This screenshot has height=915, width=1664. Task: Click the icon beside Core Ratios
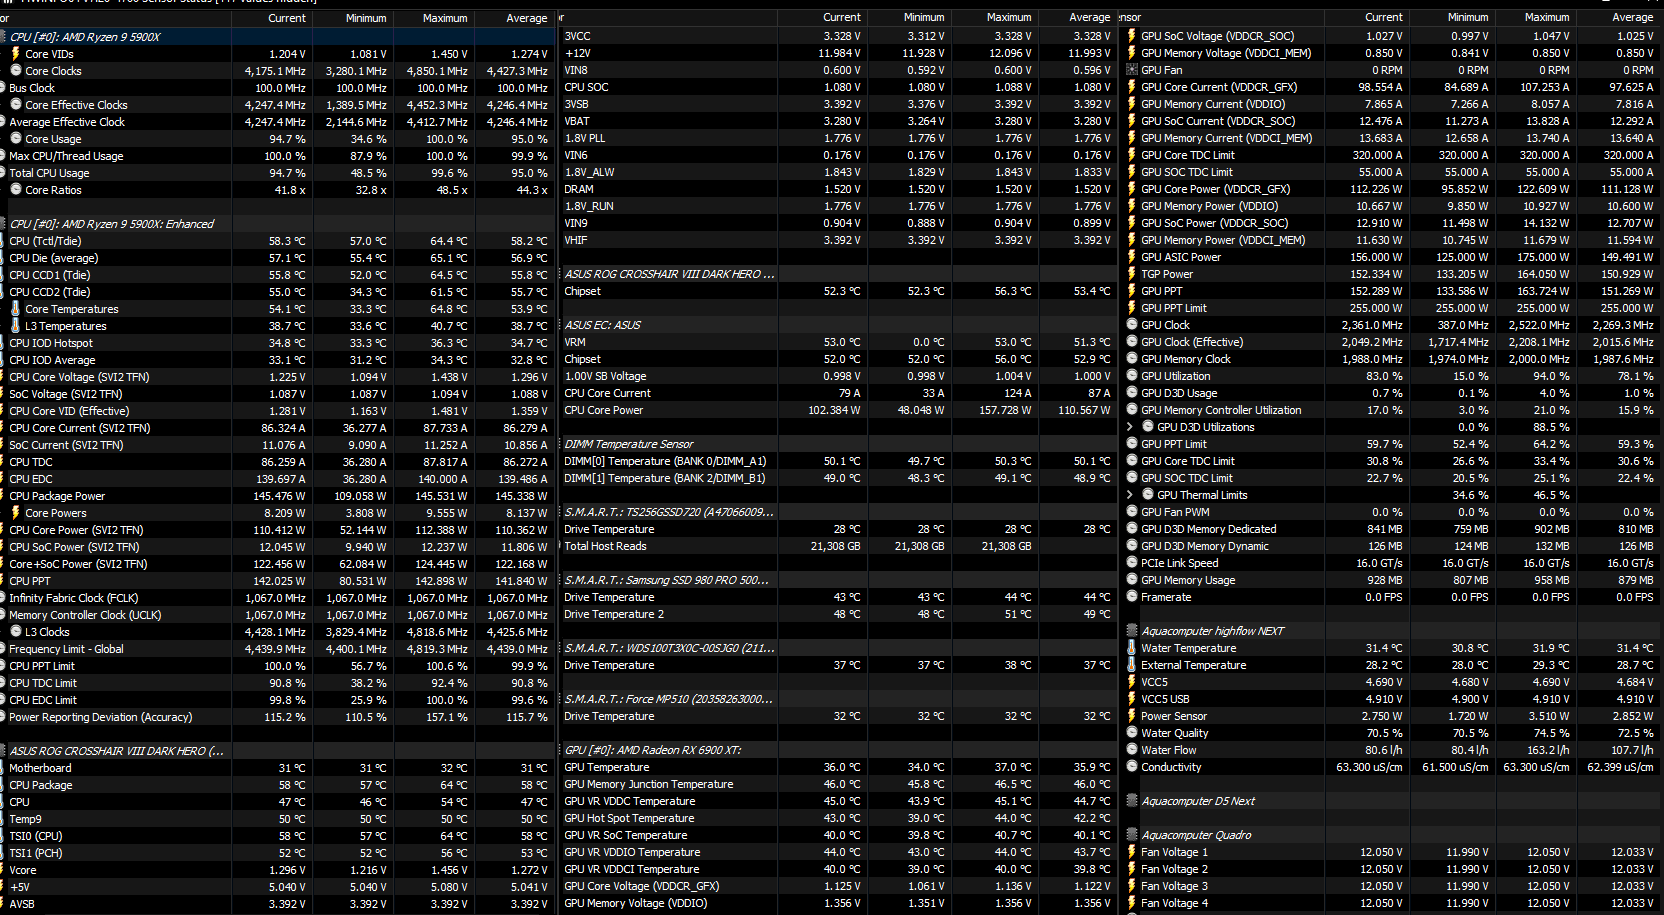(16, 190)
